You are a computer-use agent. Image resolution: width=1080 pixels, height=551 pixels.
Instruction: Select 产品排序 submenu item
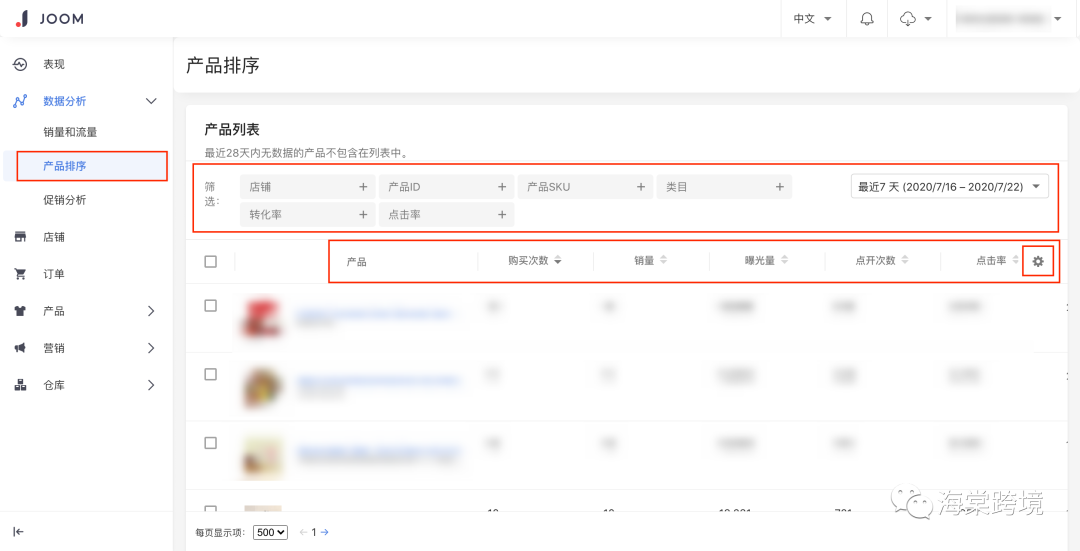coord(65,166)
